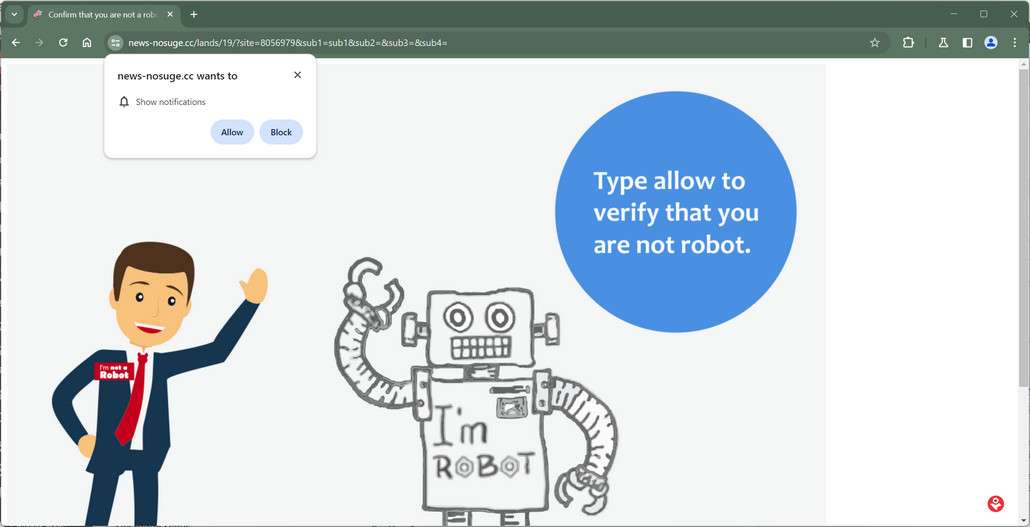The image size is (1030, 527).
Task: Go forward with the forward arrow
Action: (39, 43)
